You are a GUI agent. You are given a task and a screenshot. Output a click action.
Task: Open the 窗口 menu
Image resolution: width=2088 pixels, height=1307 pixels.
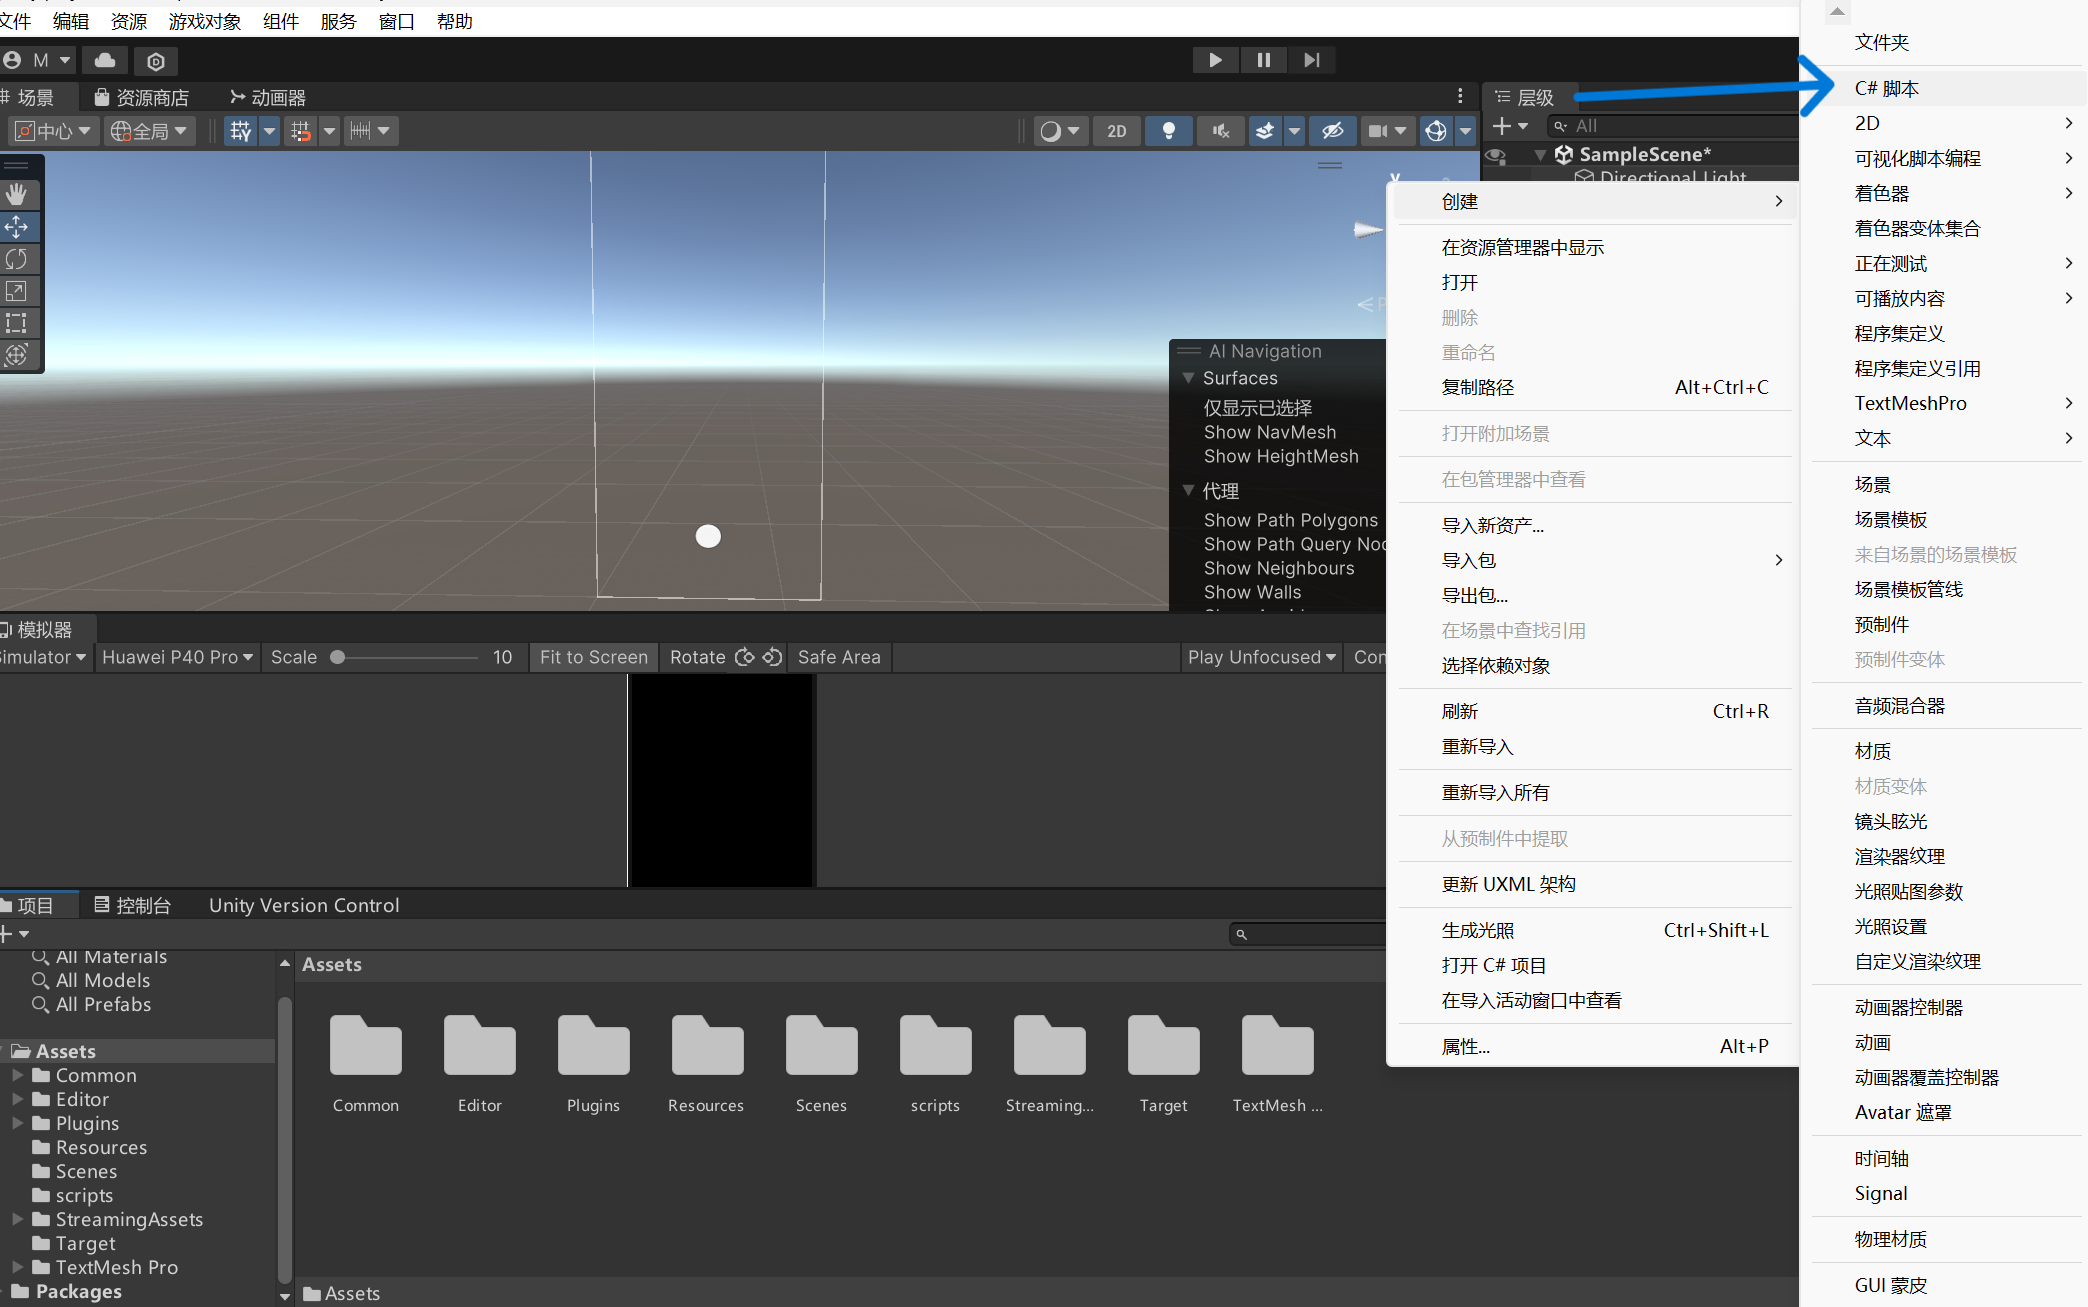[x=397, y=21]
